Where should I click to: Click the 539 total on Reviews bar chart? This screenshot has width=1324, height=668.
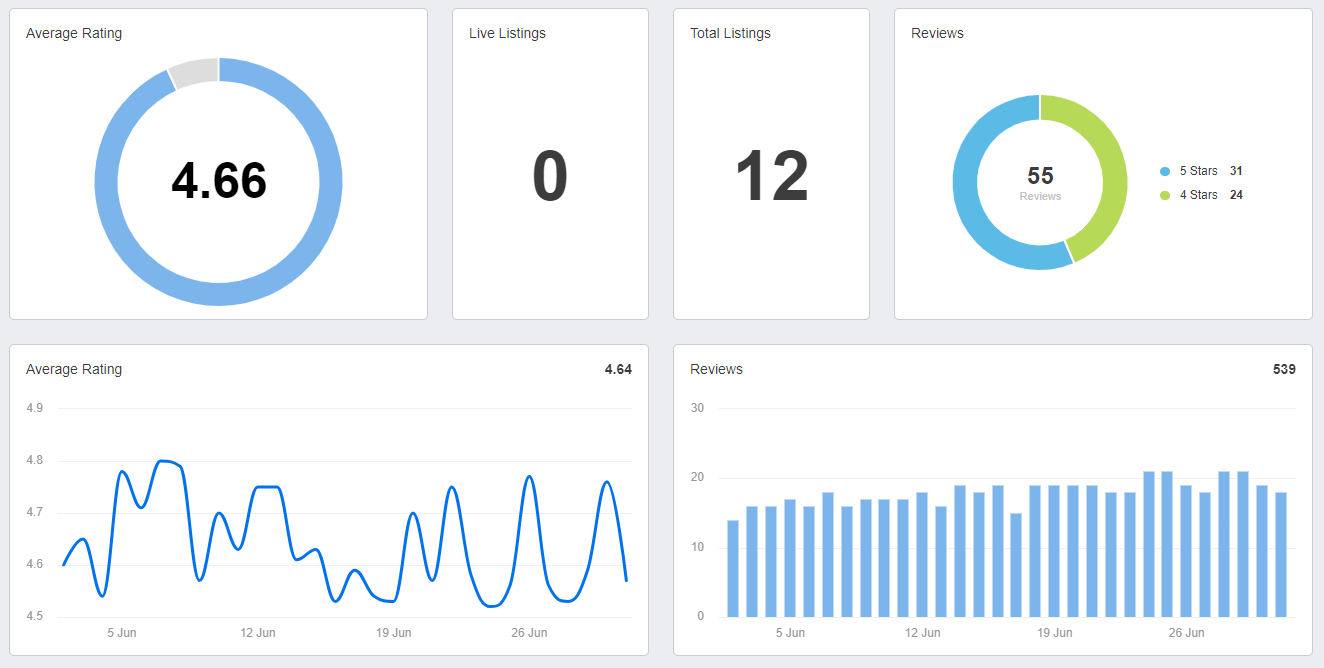pyautogui.click(x=1284, y=369)
